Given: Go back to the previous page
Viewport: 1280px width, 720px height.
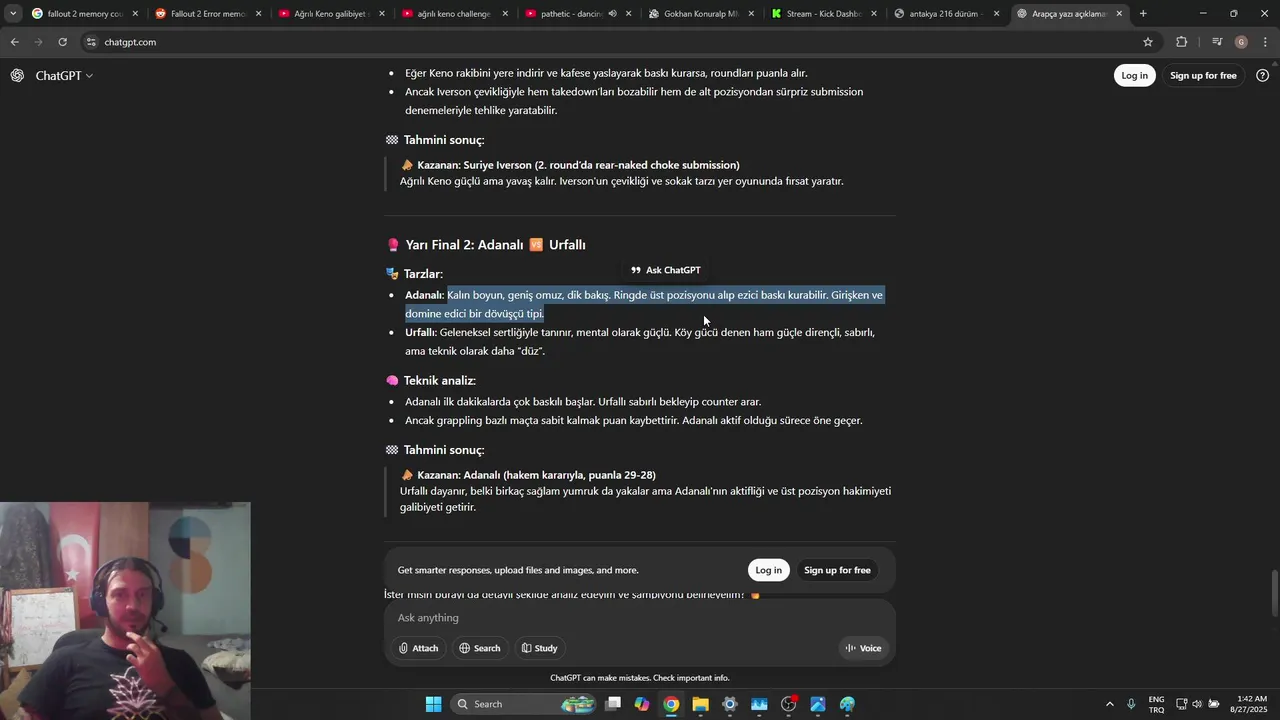Looking at the screenshot, I should click(x=14, y=42).
